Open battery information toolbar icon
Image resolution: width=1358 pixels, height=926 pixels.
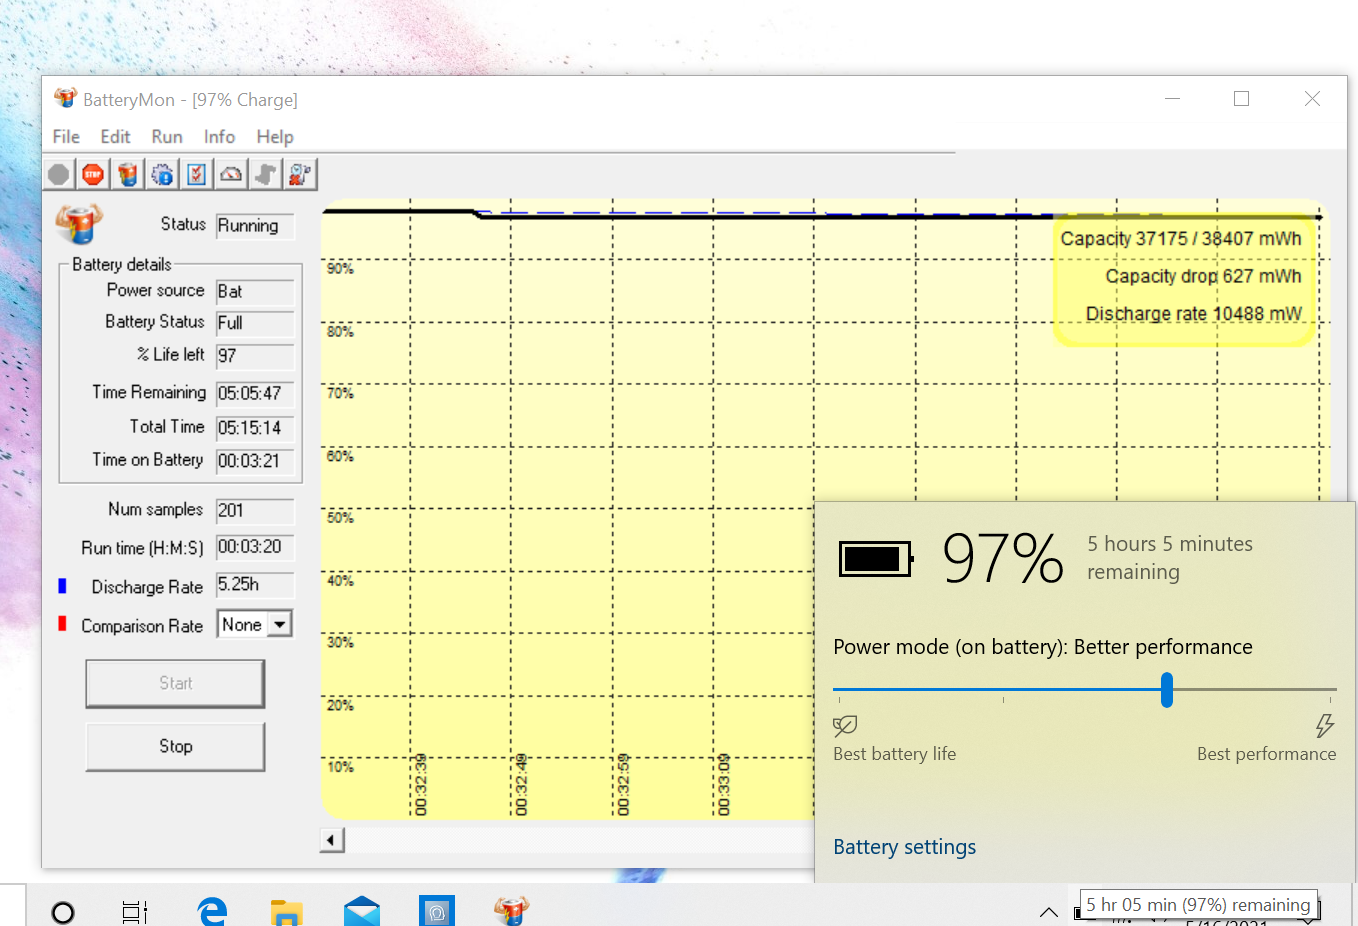[128, 174]
